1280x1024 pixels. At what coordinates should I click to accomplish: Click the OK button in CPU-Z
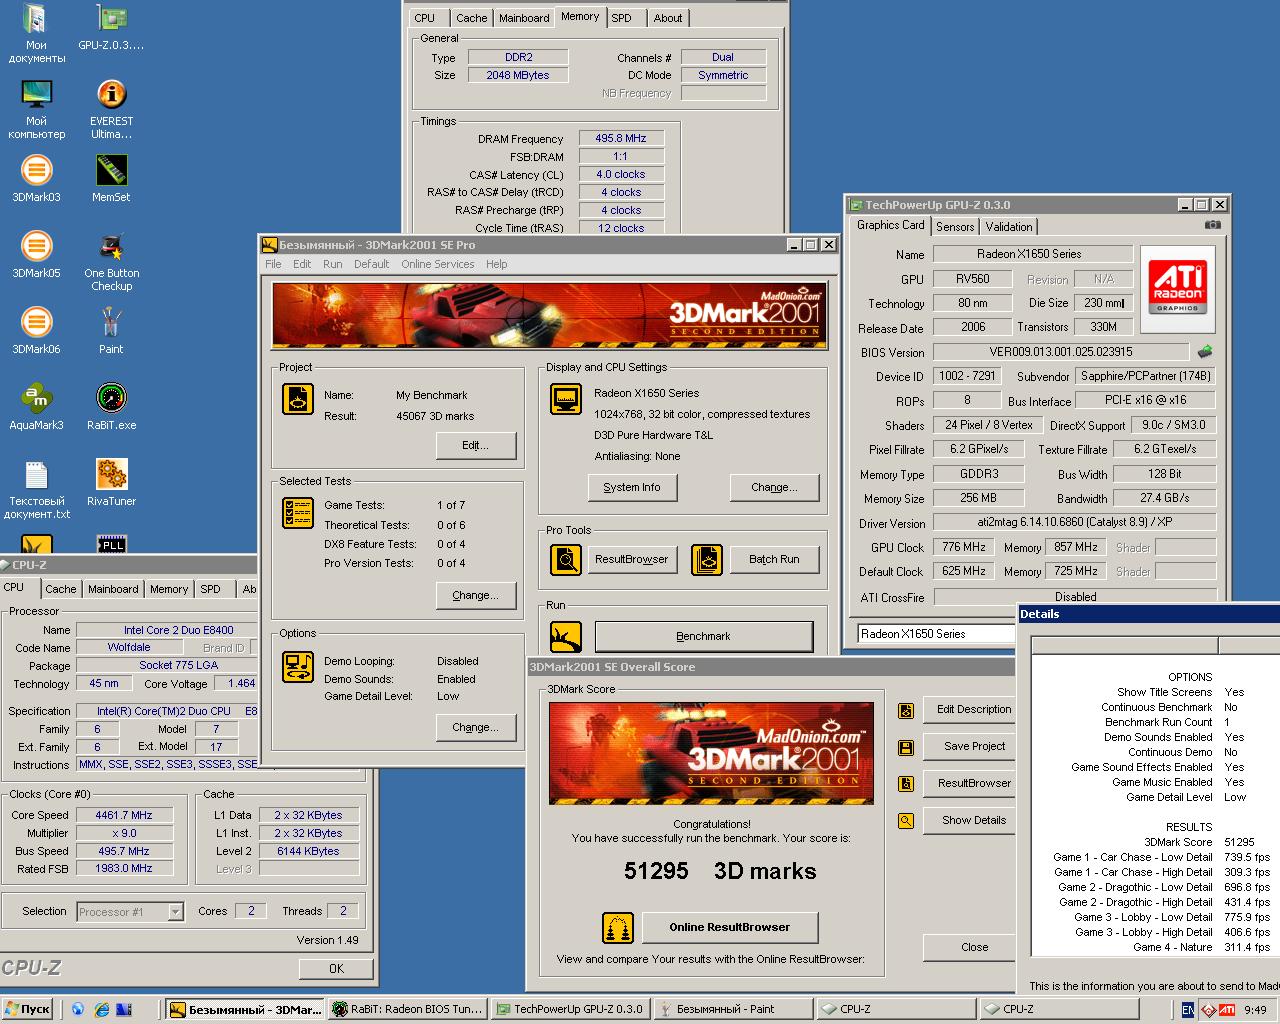pyautogui.click(x=337, y=968)
